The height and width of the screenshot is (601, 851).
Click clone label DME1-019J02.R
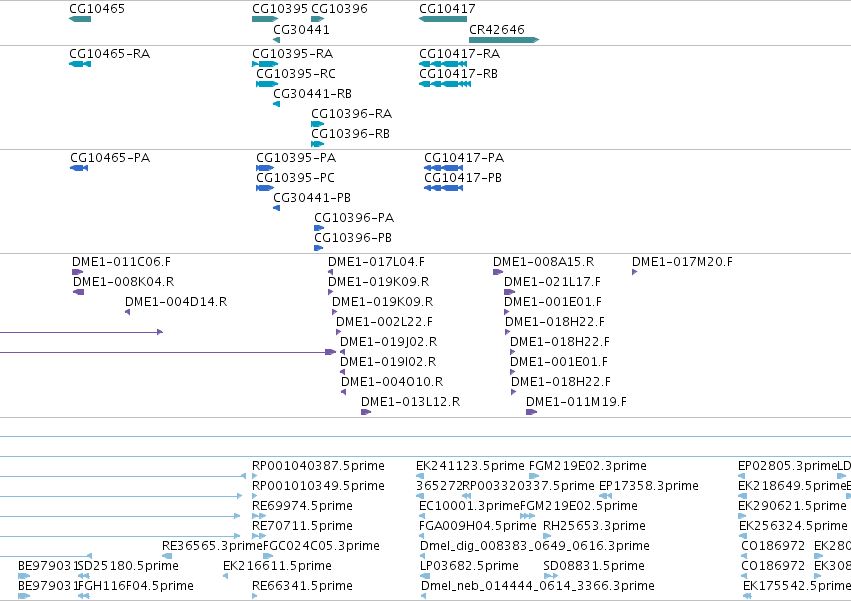pos(389,343)
